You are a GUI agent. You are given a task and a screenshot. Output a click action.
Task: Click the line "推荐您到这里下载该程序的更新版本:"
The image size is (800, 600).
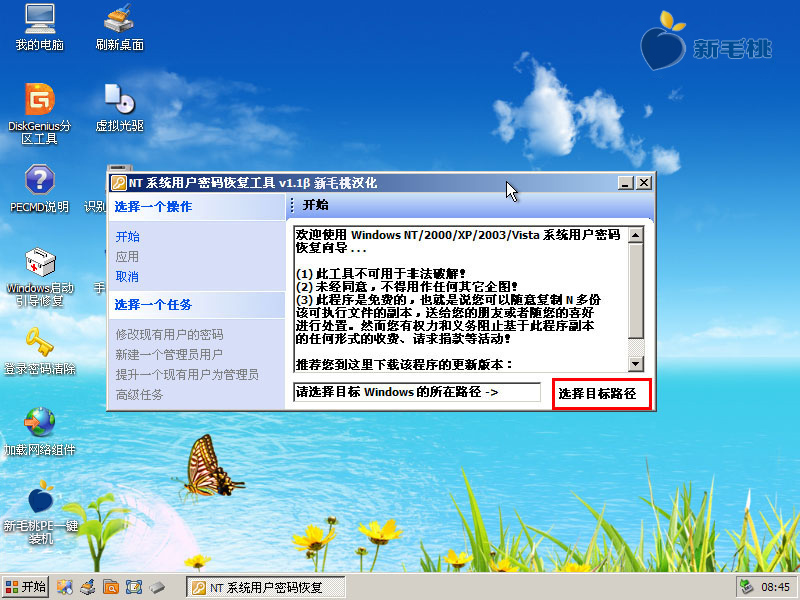click(x=404, y=364)
